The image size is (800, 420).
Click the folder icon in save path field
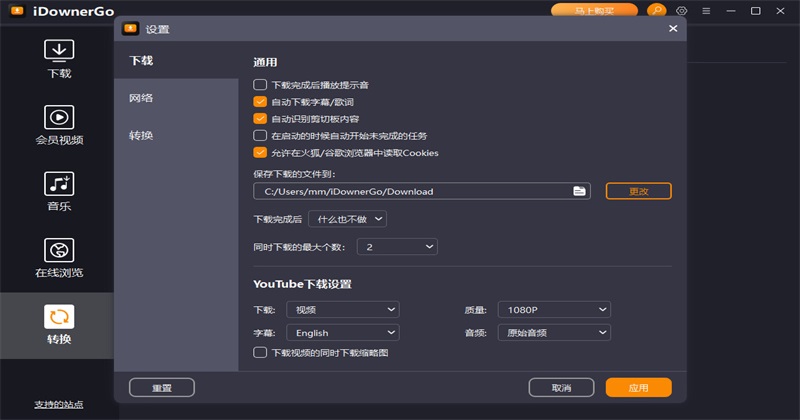579,191
